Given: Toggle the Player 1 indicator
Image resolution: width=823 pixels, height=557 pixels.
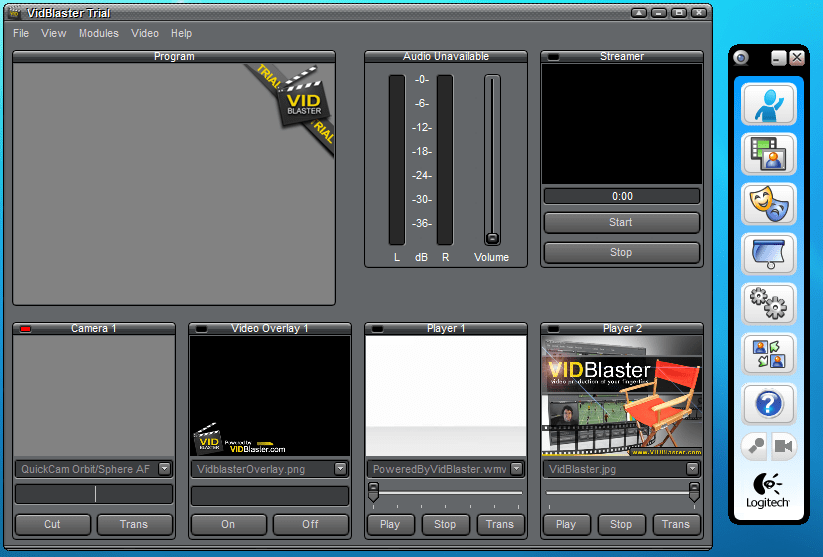Looking at the screenshot, I should pos(377,329).
